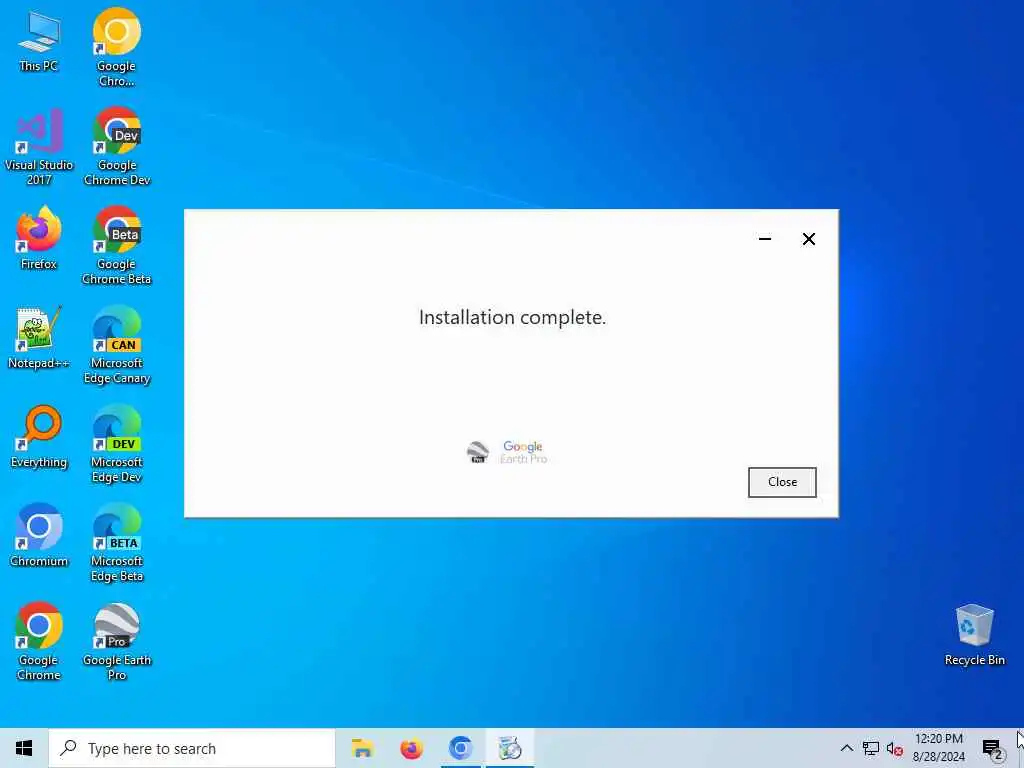This screenshot has height=768, width=1024.
Task: Close installer window with X icon
Action: pyautogui.click(x=808, y=239)
